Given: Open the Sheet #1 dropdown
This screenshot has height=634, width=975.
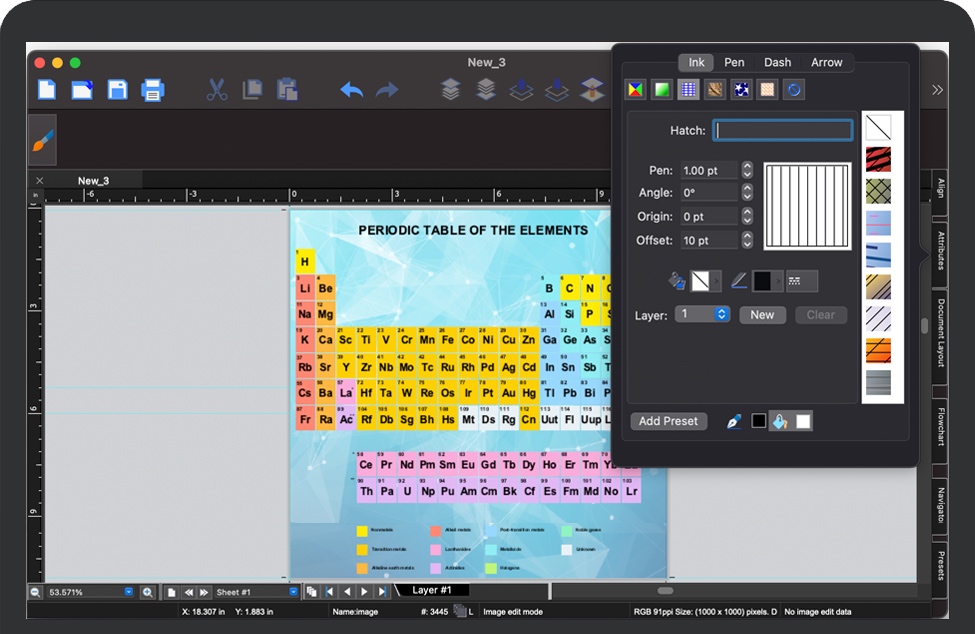Looking at the screenshot, I should point(294,592).
